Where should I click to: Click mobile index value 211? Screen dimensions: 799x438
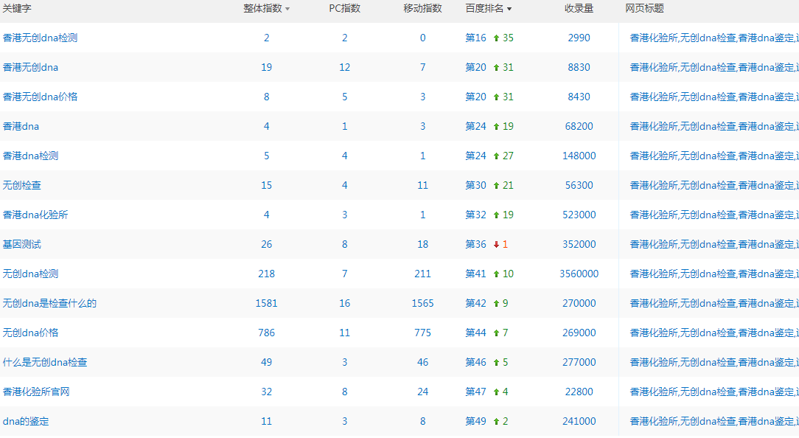[x=422, y=274]
